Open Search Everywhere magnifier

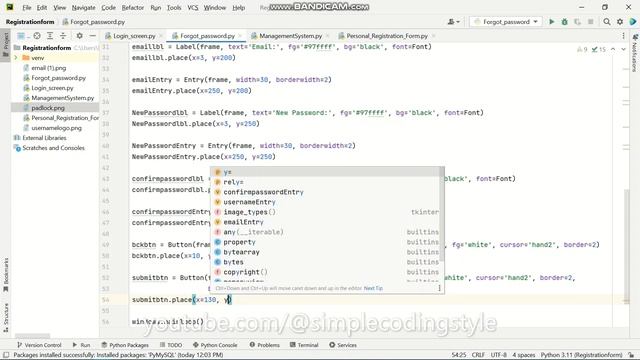607,22
